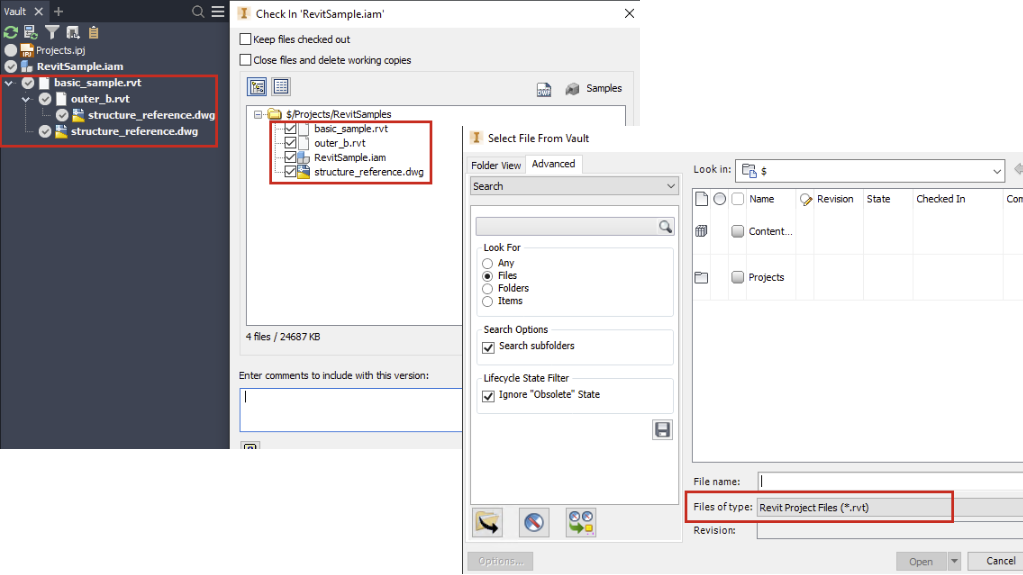The width and height of the screenshot is (1023, 575).
Task: Click the blue circular cancel icon at bottom
Action: (534, 523)
